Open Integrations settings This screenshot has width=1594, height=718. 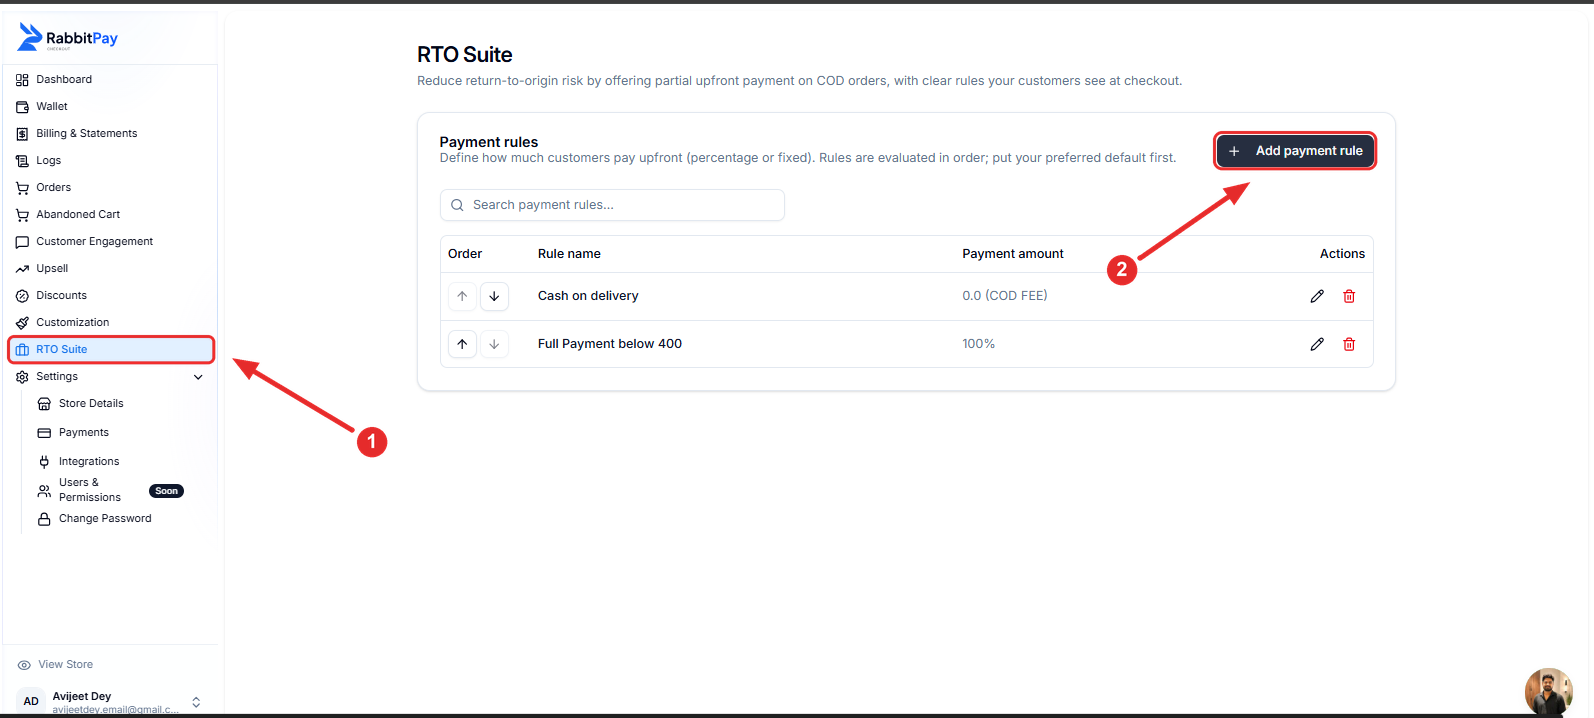click(89, 462)
